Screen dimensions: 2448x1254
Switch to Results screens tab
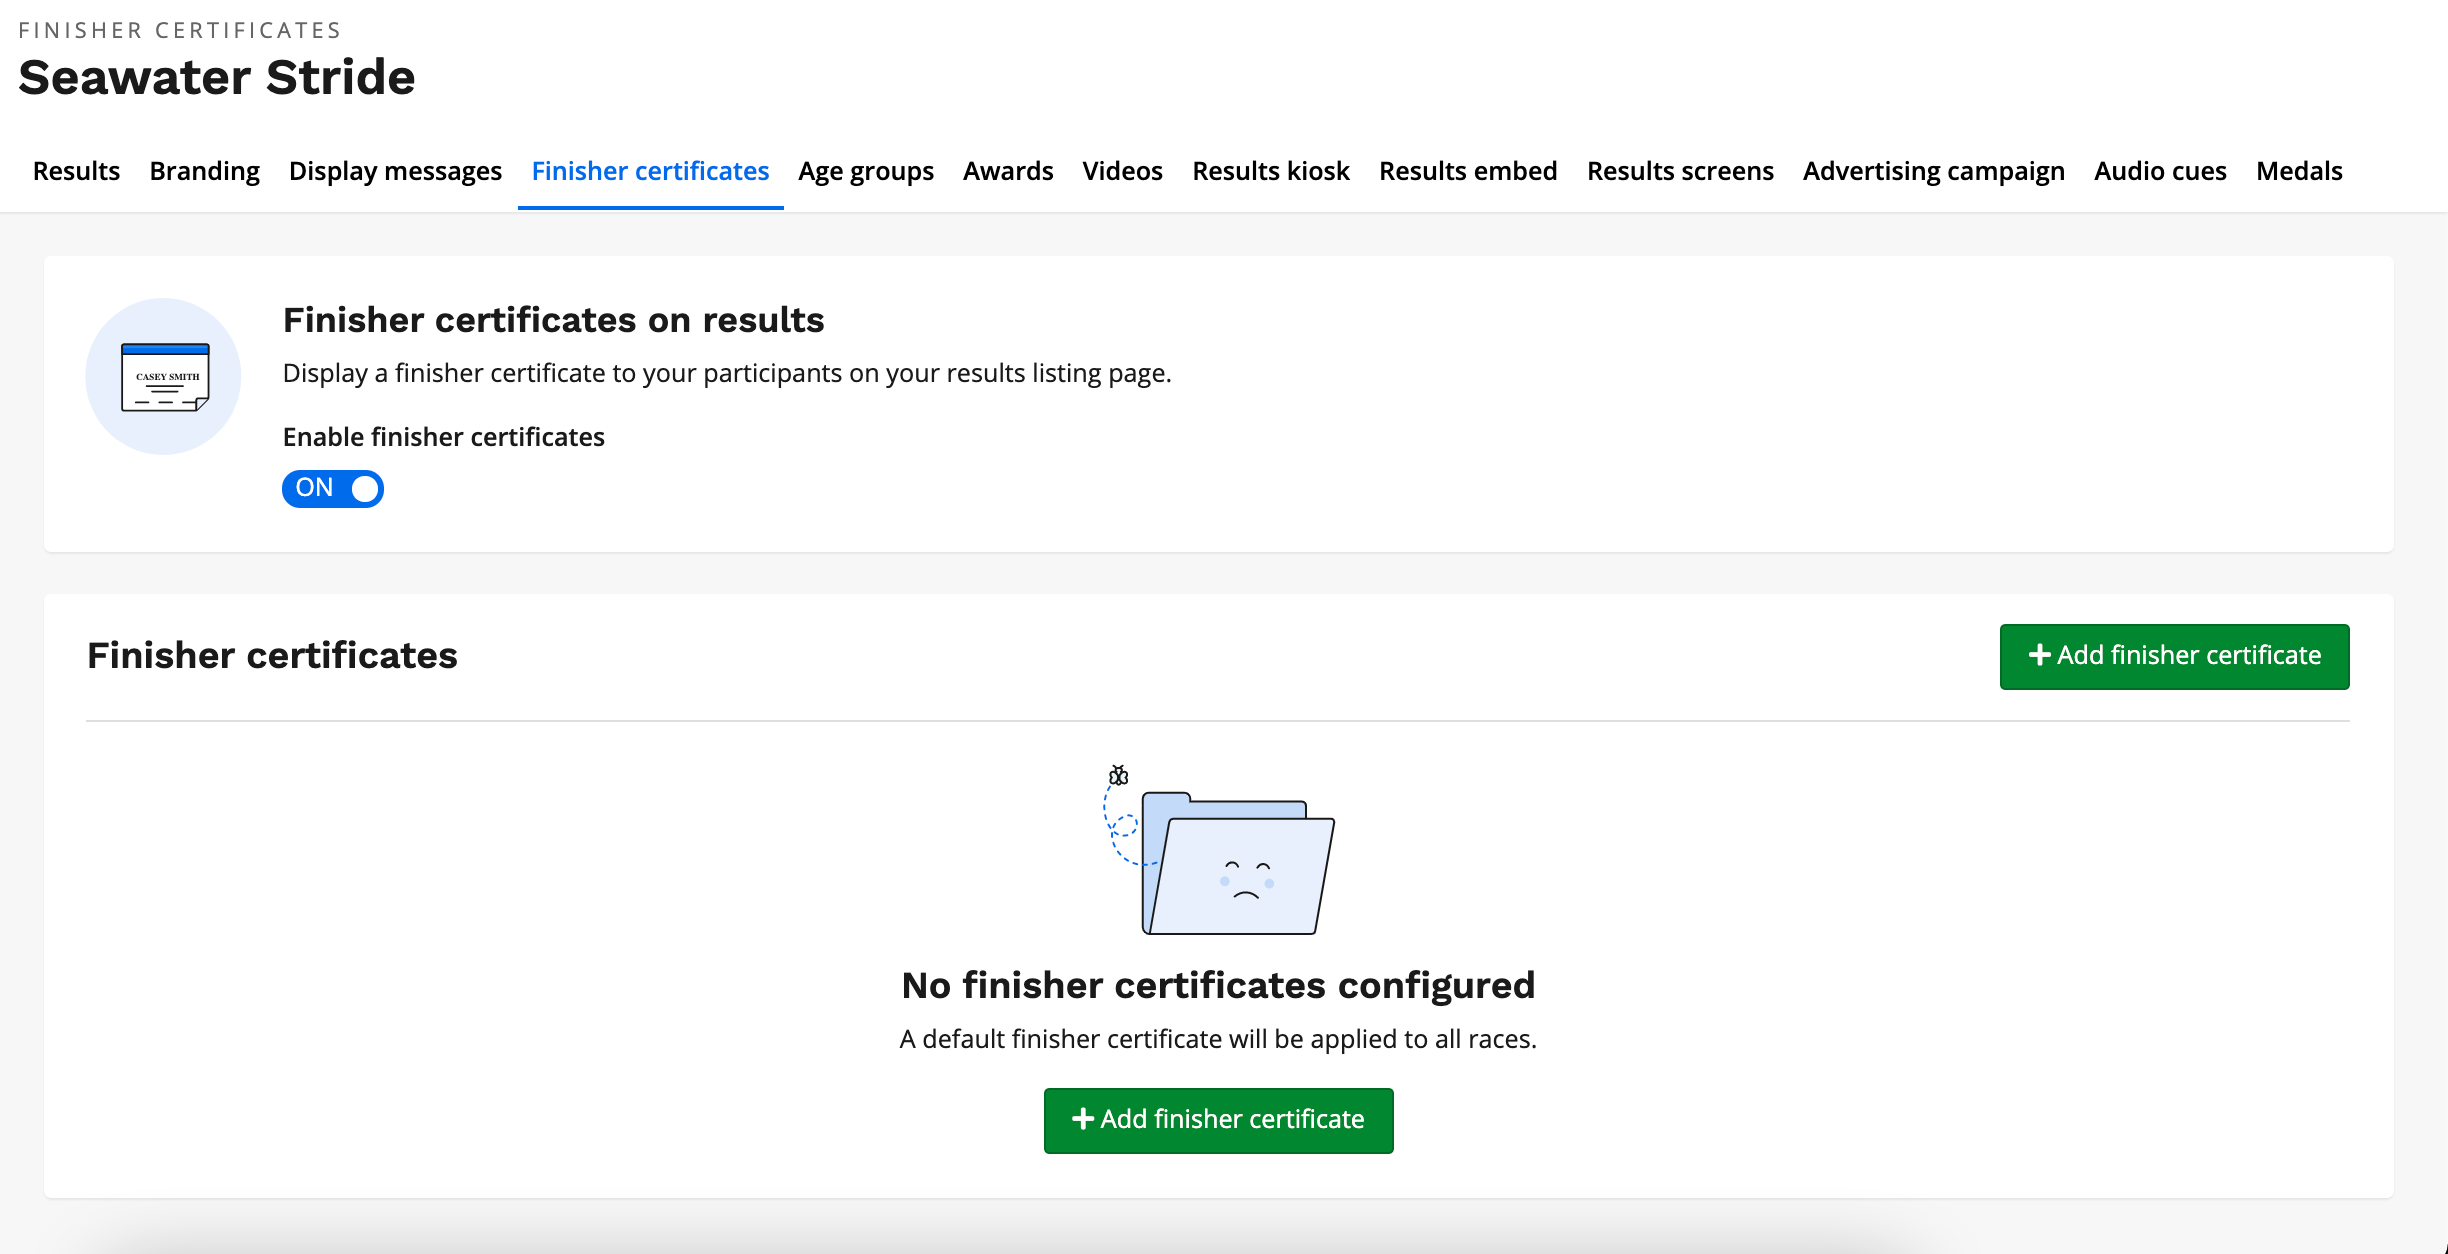click(x=1680, y=171)
